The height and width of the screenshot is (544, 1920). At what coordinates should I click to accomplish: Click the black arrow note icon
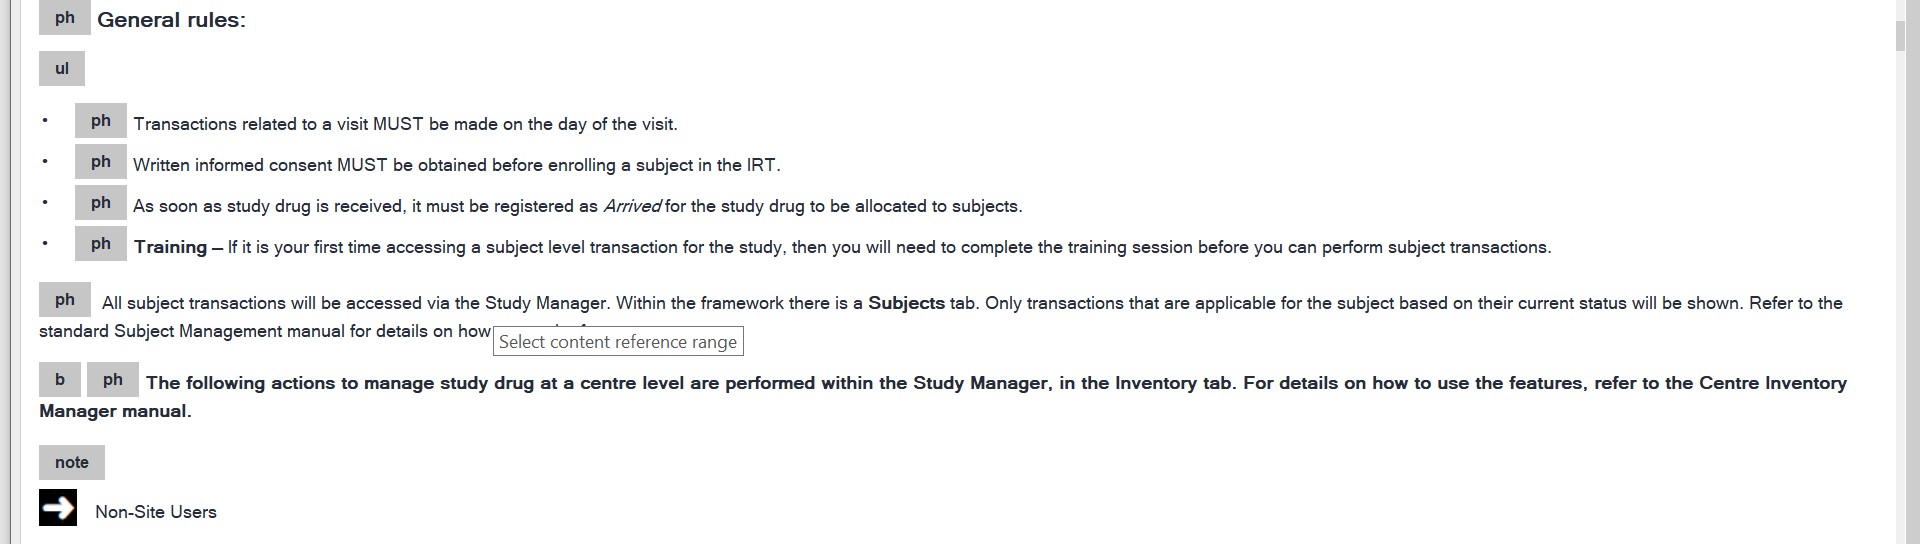coord(58,508)
